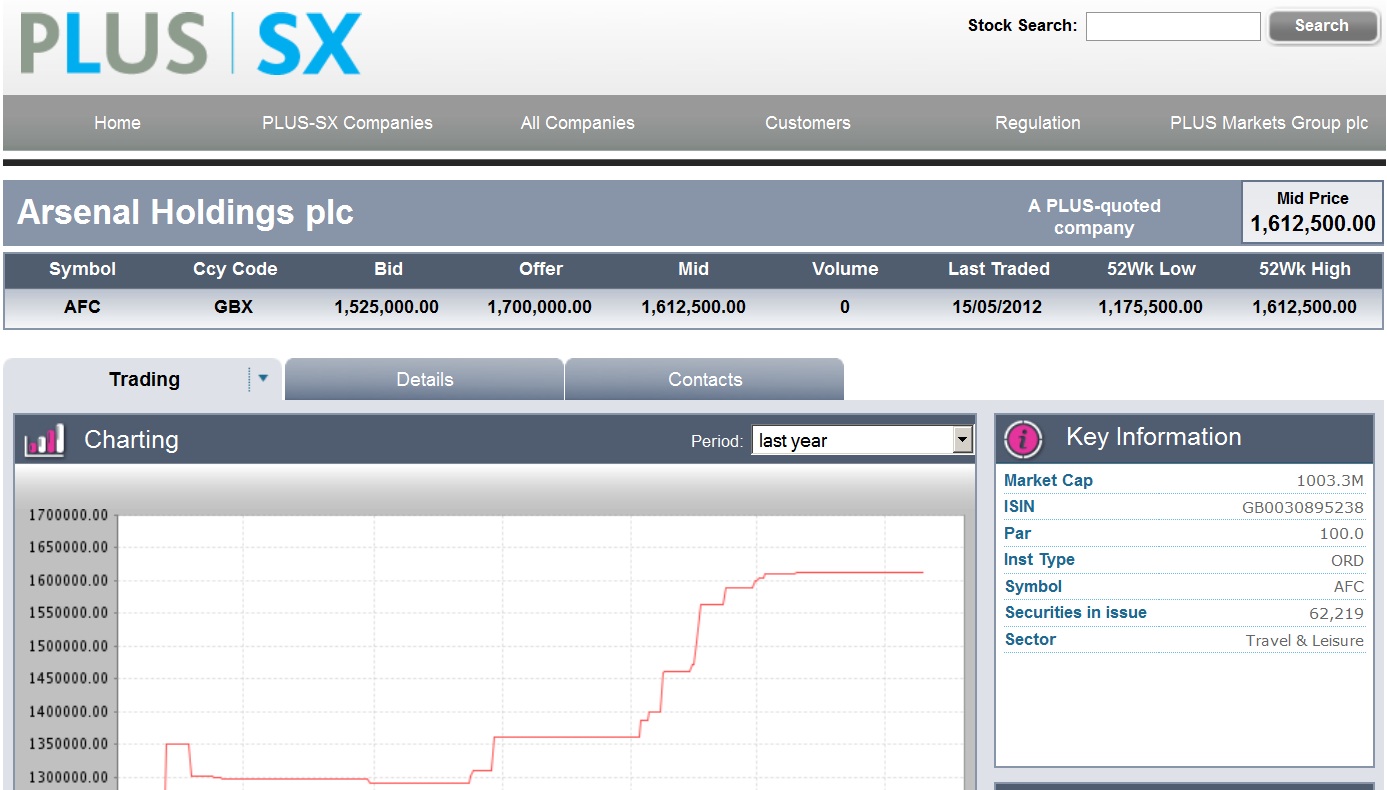Viewport: 1387px width, 790px height.
Task: Open the Regulation menu item
Action: [x=1037, y=123]
